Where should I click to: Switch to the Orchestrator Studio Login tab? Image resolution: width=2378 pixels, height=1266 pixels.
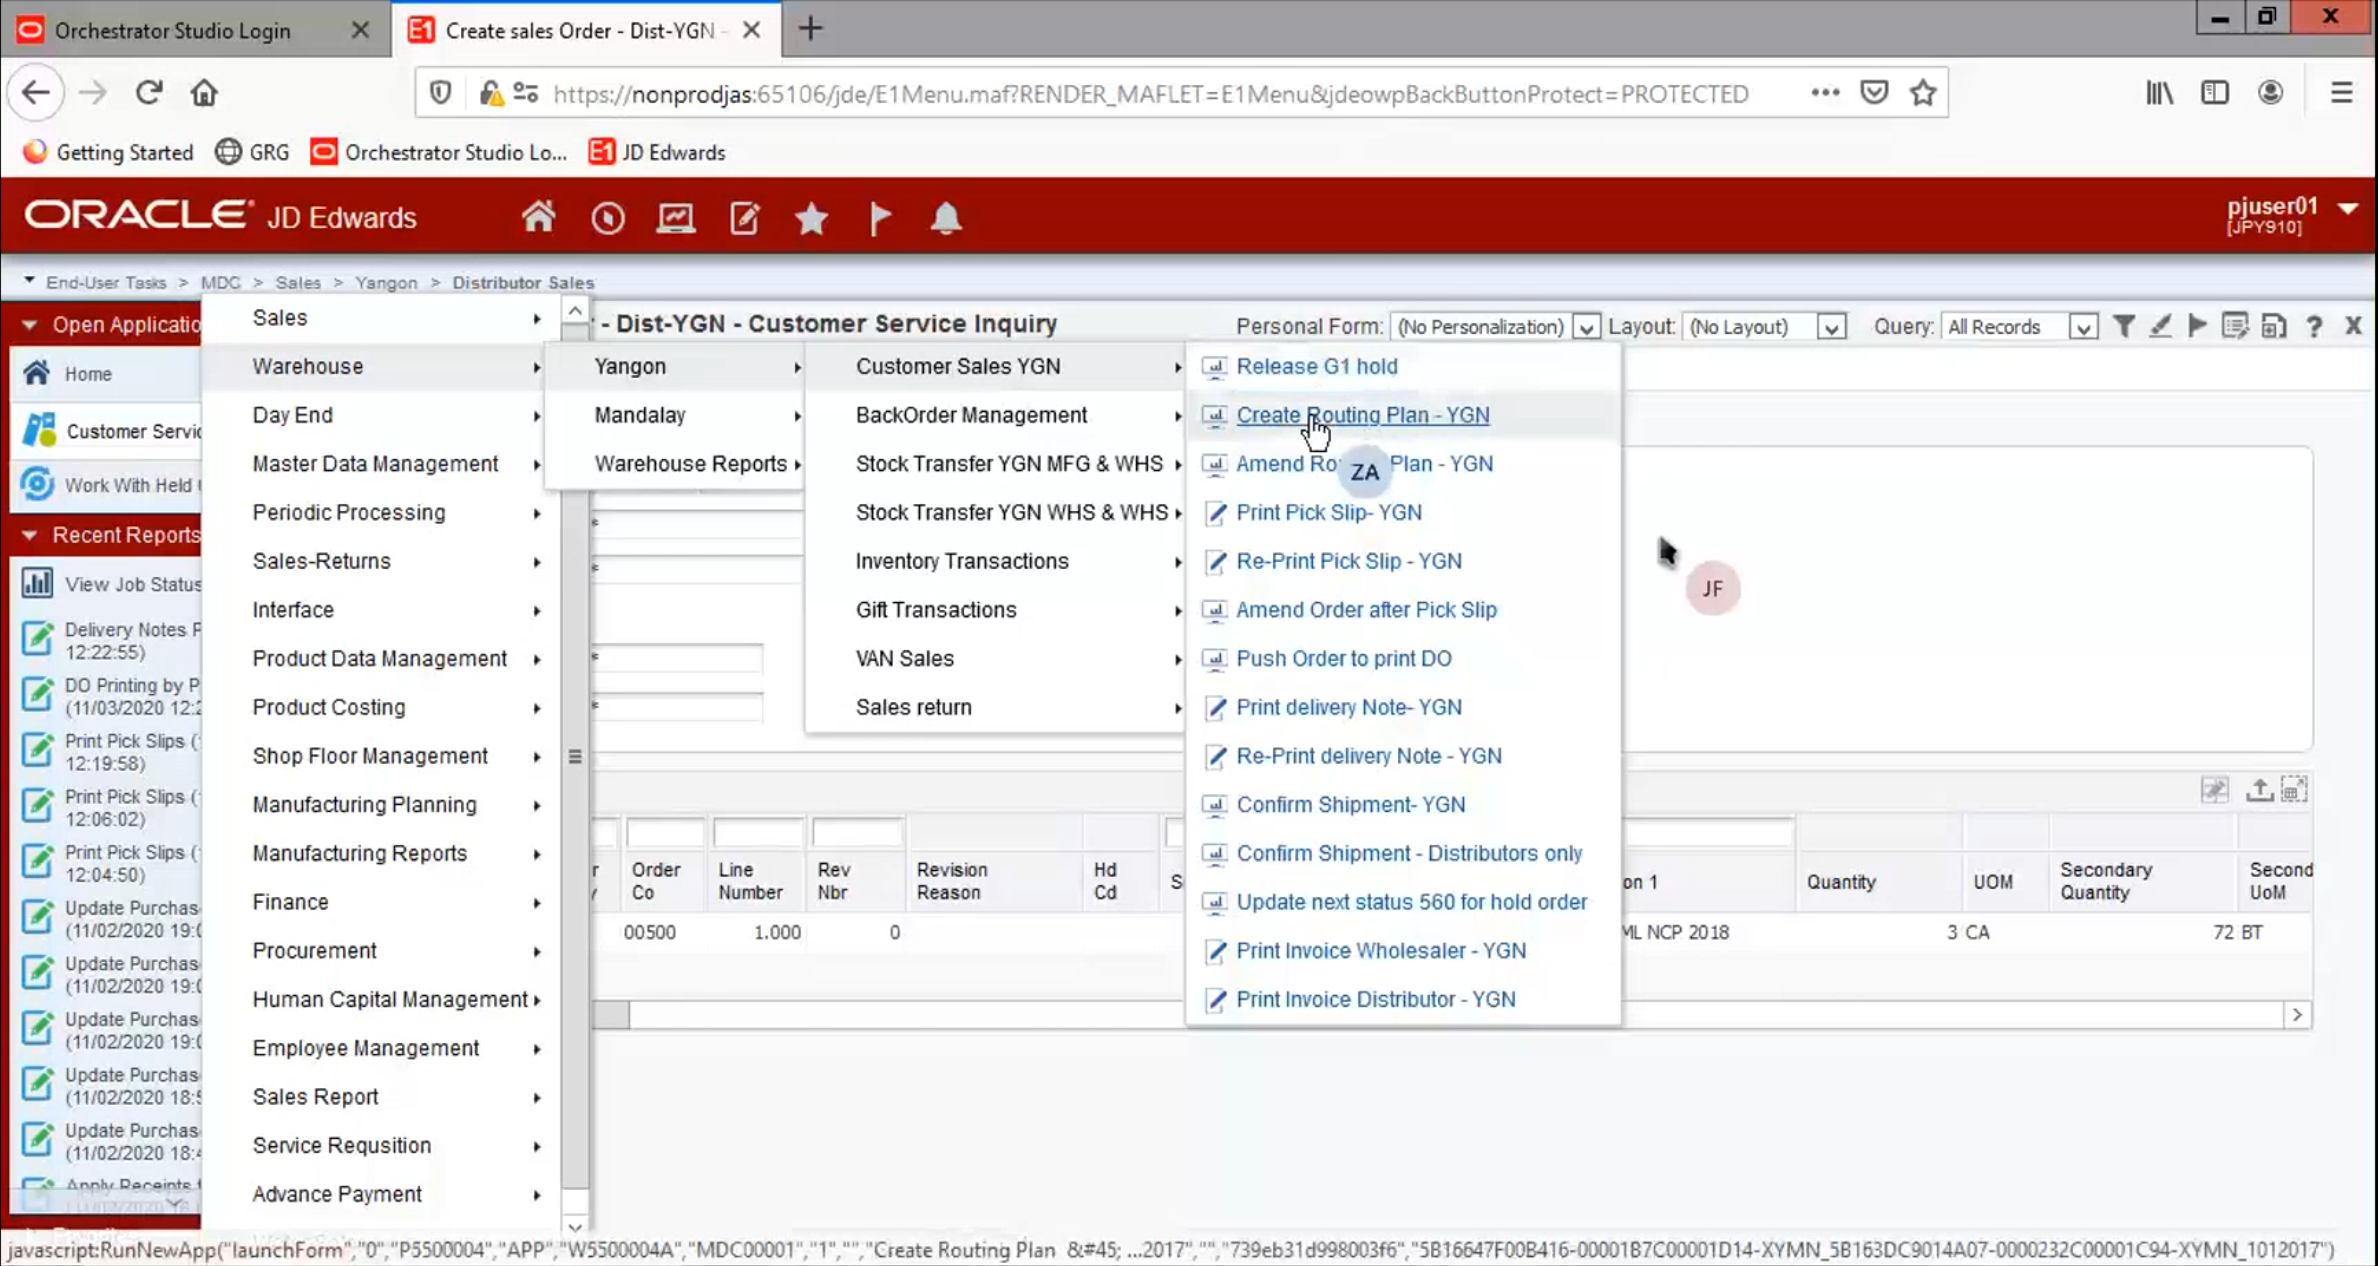click(x=173, y=30)
